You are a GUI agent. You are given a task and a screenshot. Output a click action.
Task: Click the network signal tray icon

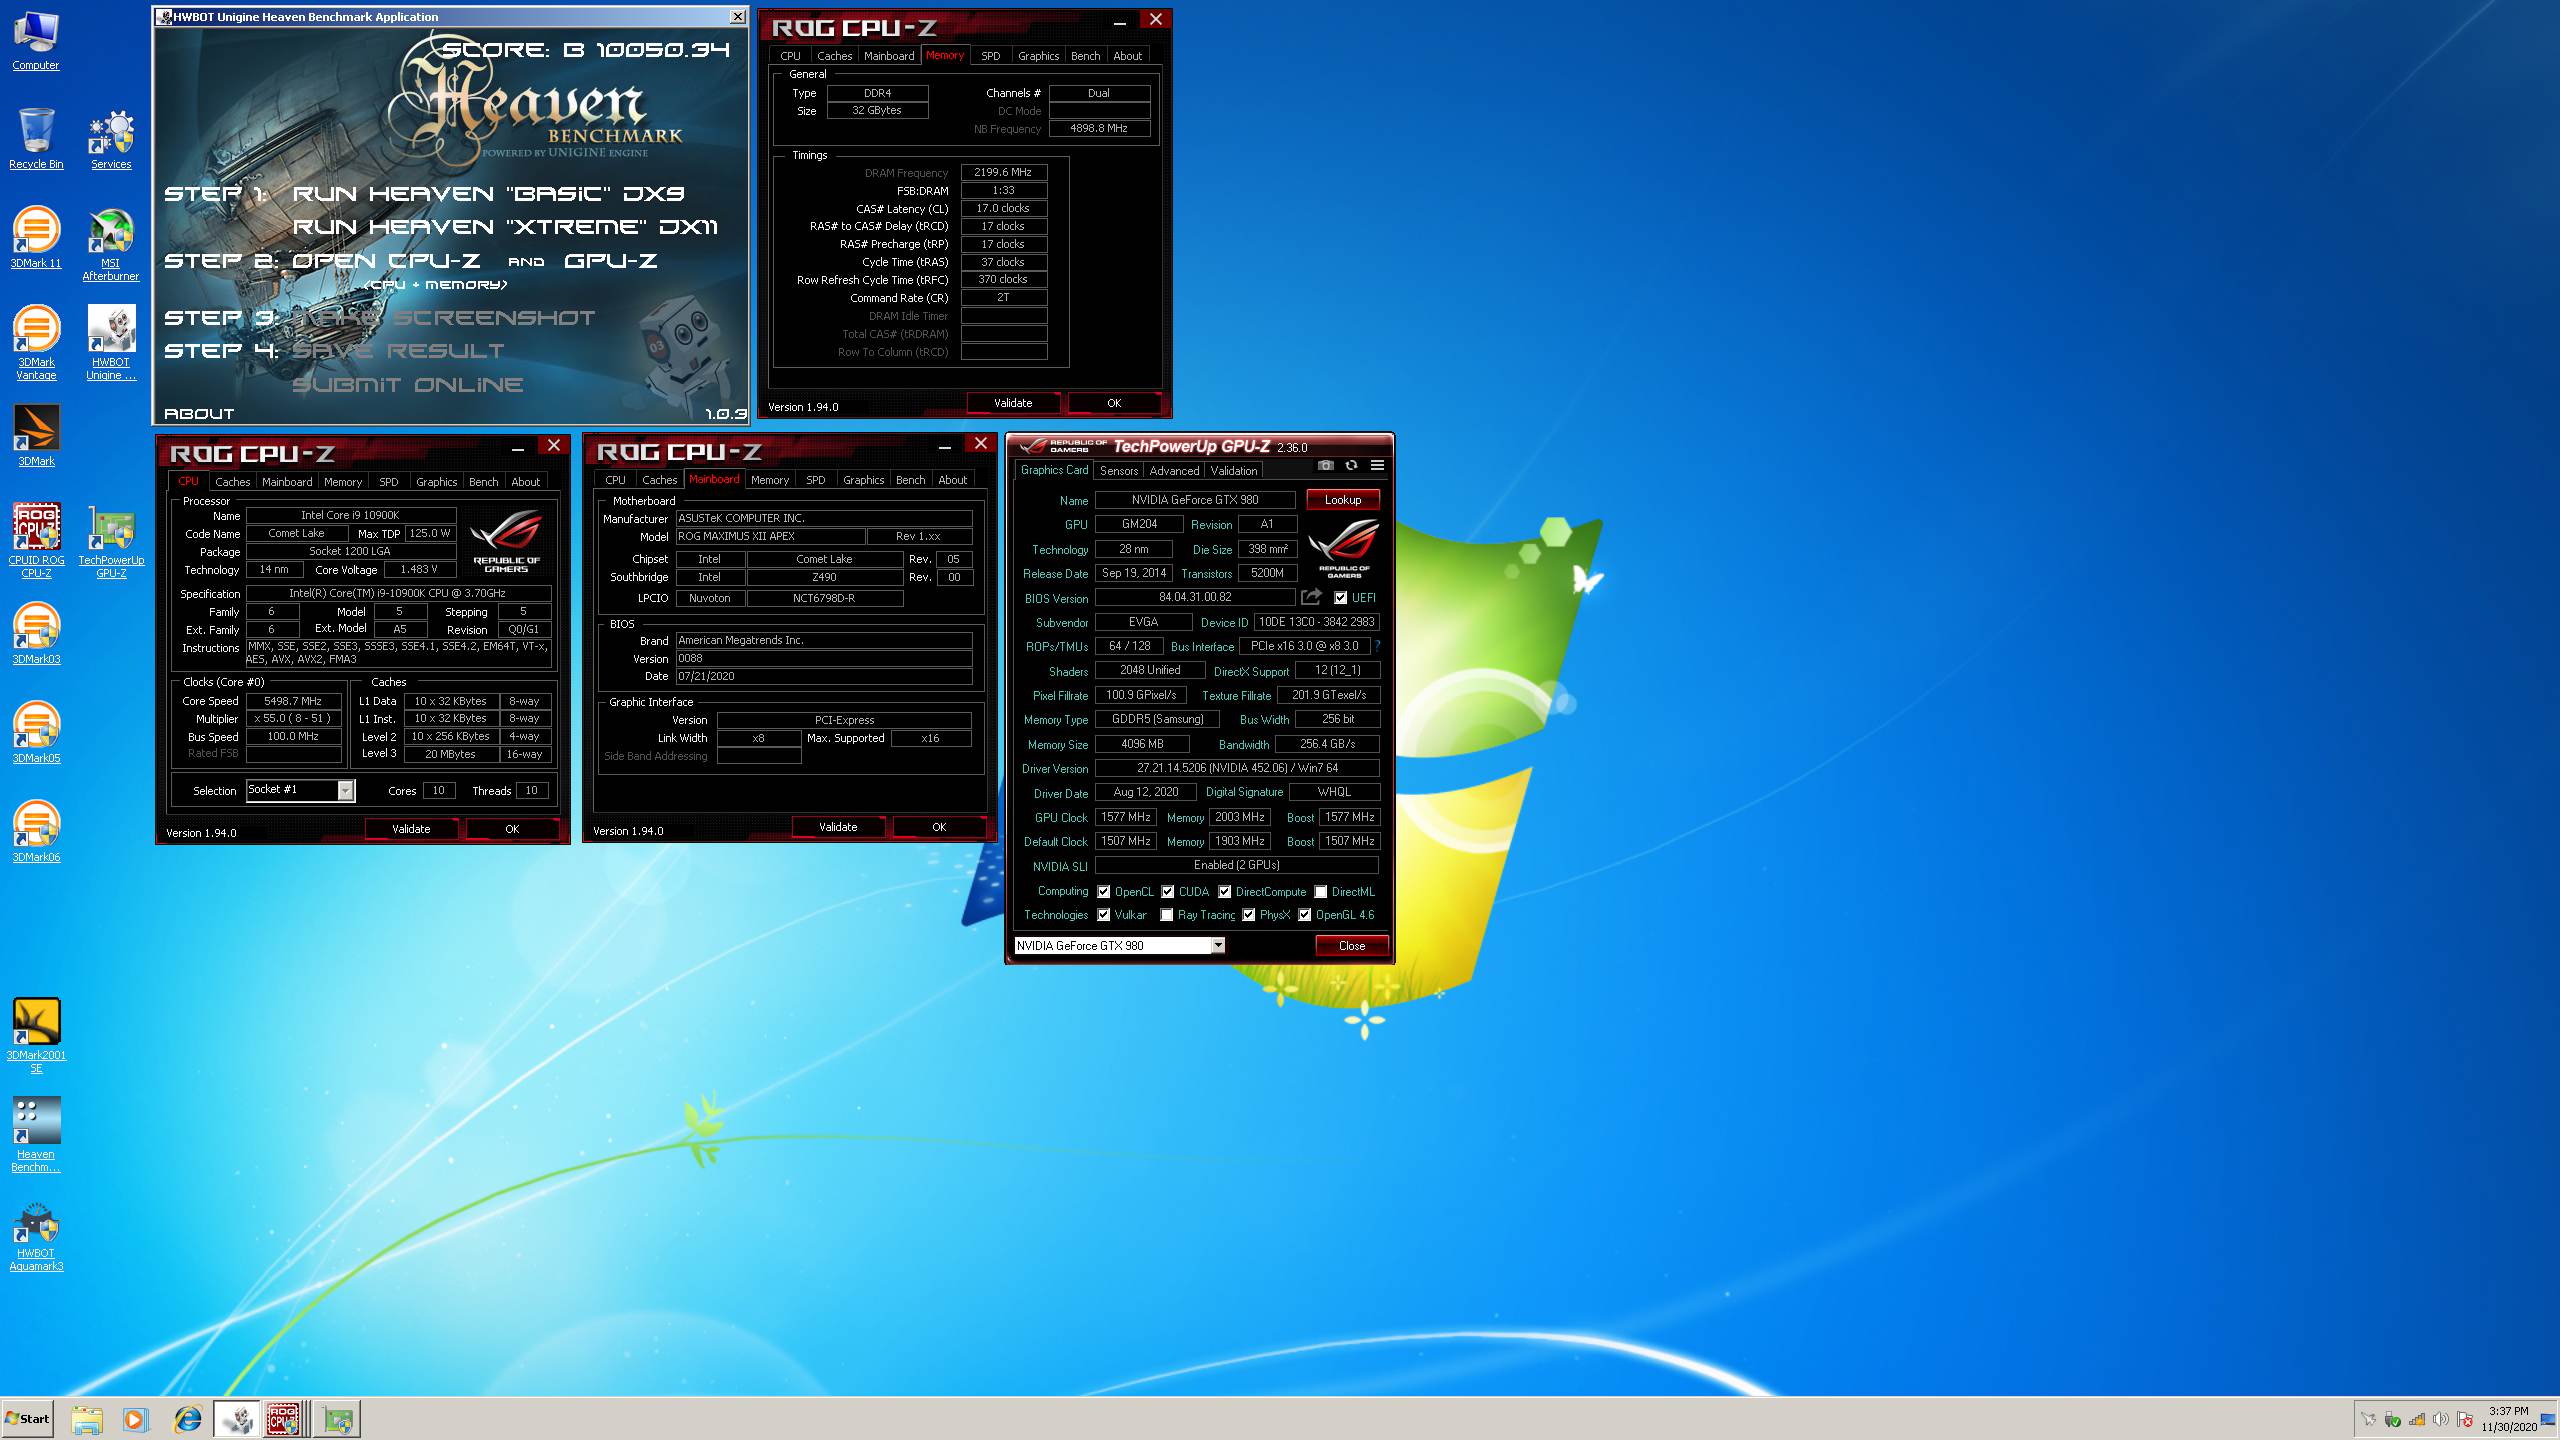tap(2417, 1419)
